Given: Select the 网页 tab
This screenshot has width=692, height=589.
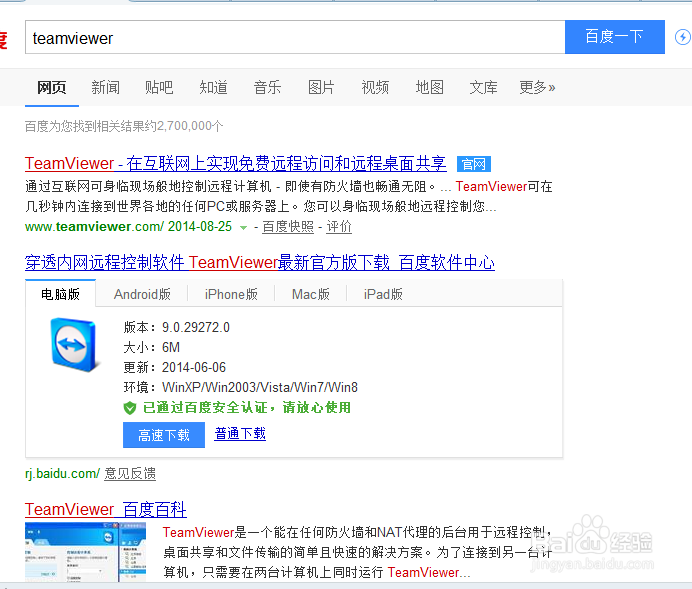Looking at the screenshot, I should click(52, 87).
